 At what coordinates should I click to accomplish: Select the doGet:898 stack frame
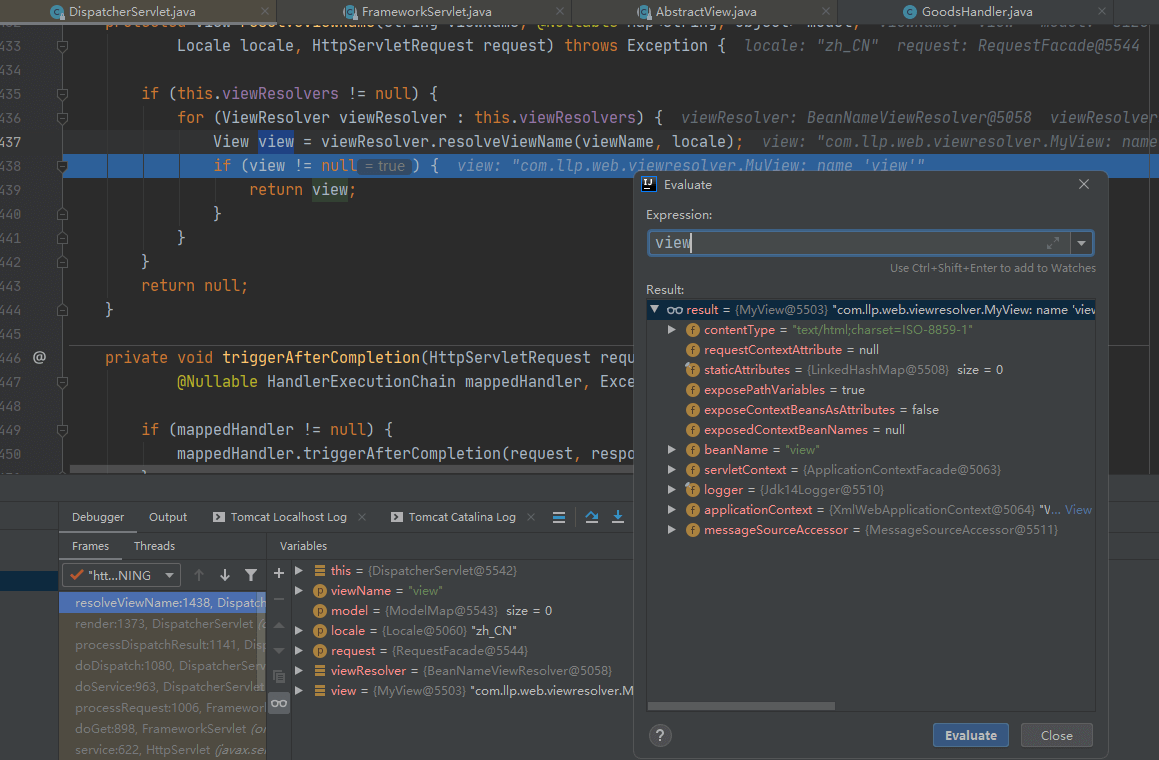(163, 729)
